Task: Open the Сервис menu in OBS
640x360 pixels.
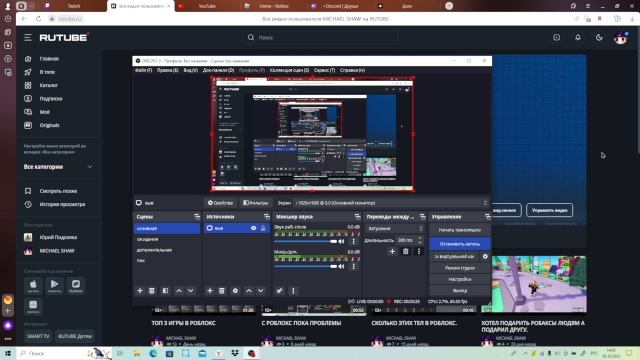Action: (324, 70)
